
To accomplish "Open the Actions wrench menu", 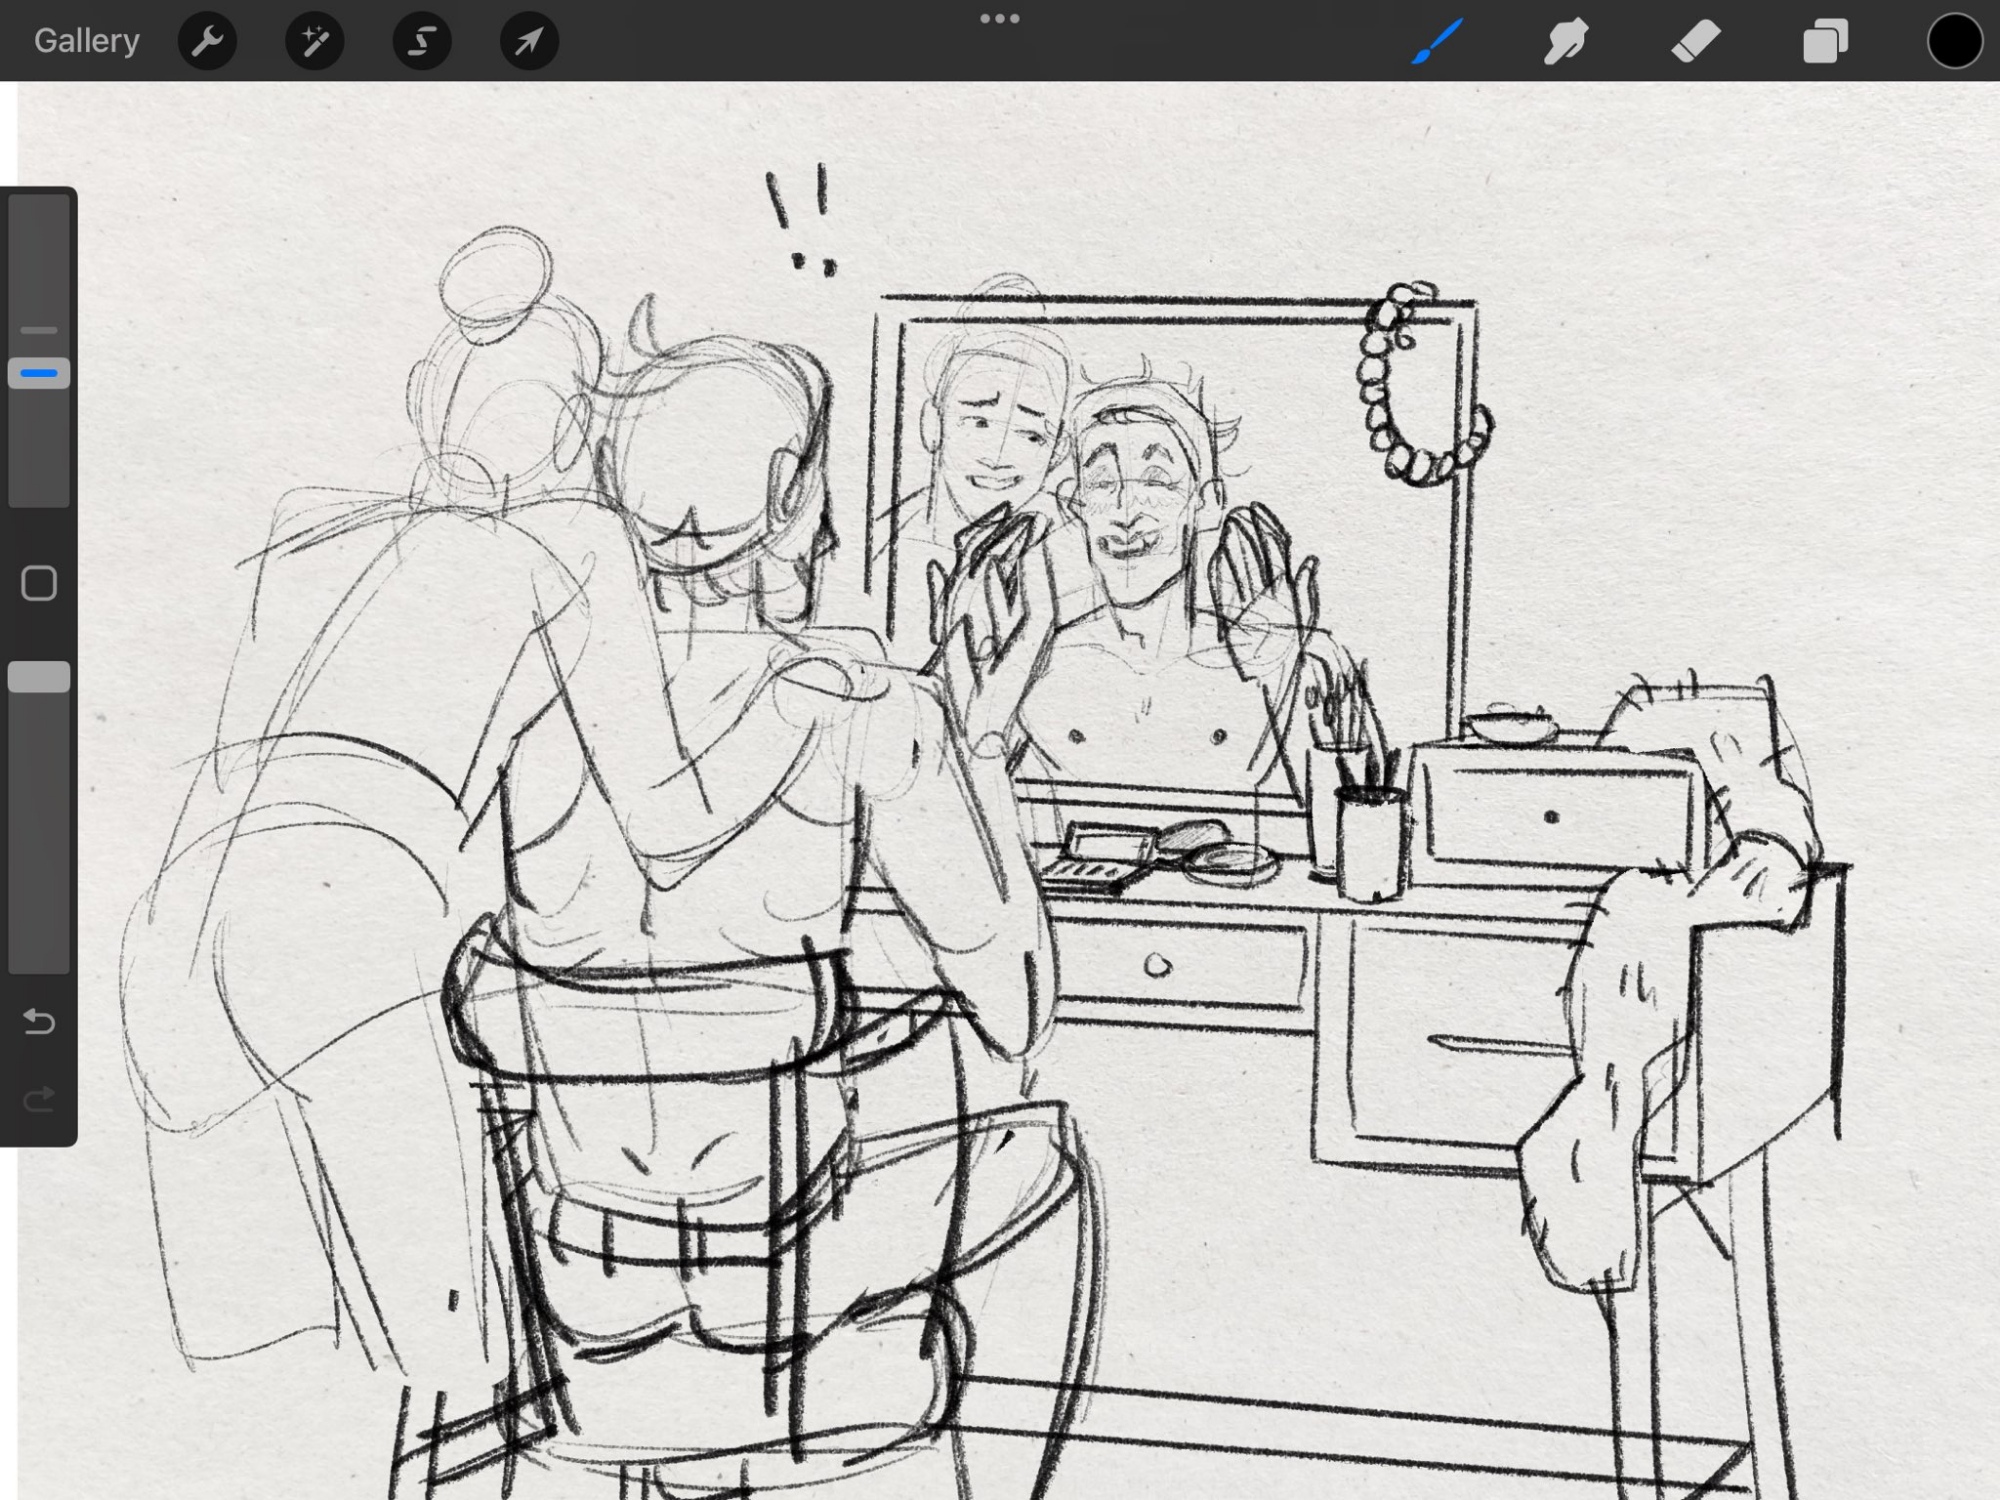I will 207,41.
